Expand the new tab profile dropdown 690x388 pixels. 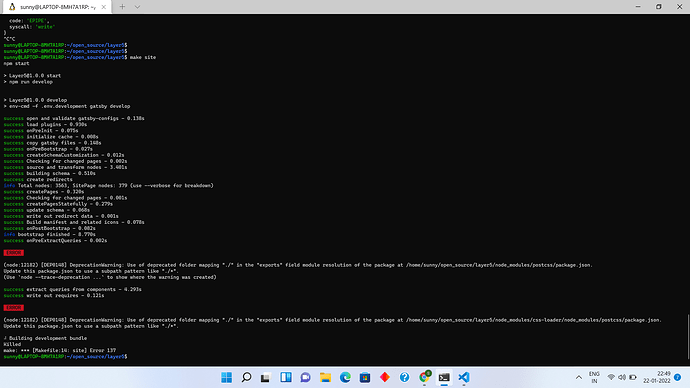137,7
